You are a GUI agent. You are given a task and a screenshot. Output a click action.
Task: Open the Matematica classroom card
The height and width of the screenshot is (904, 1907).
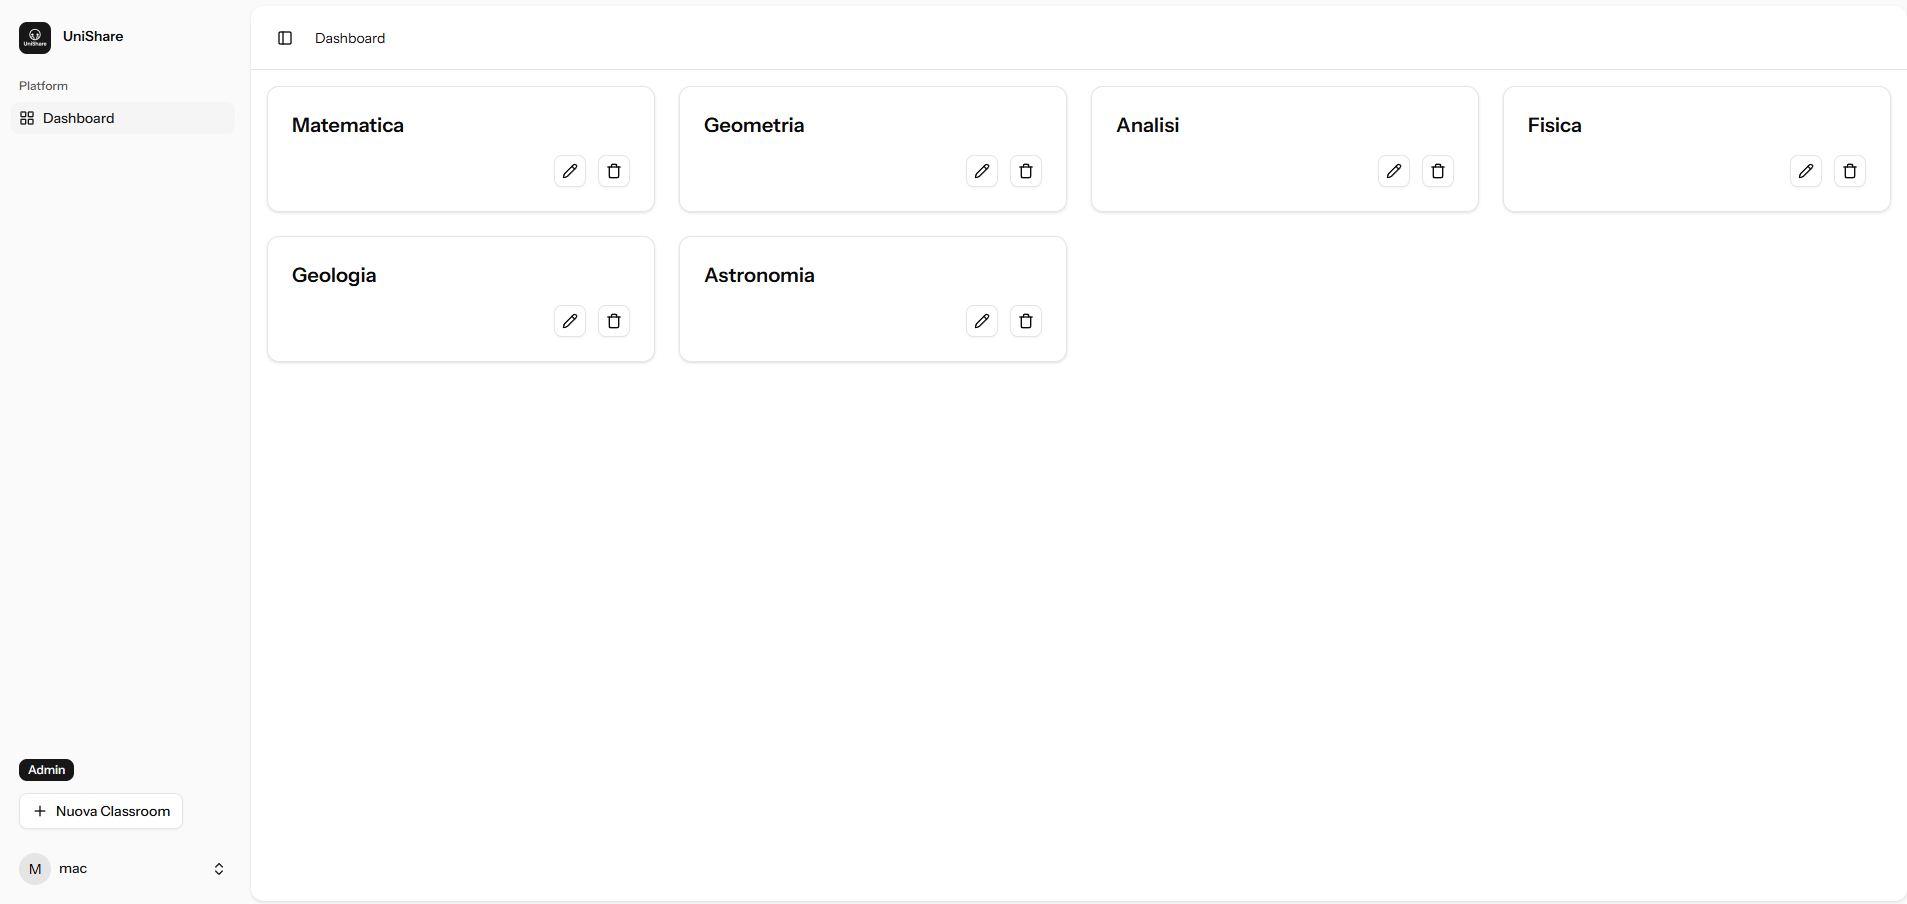348,125
